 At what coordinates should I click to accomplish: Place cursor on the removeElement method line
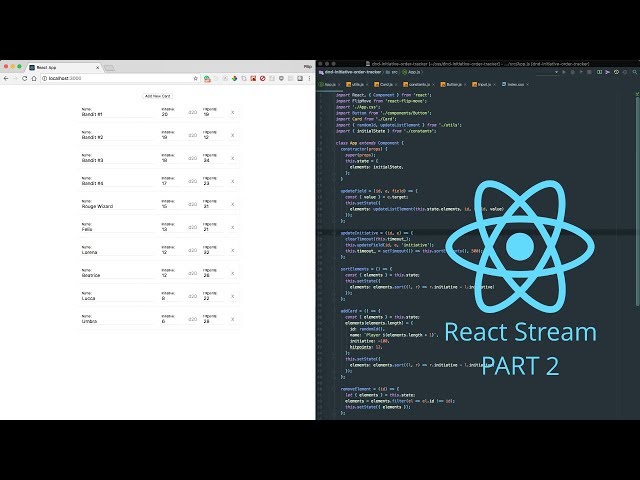[x=370, y=389]
